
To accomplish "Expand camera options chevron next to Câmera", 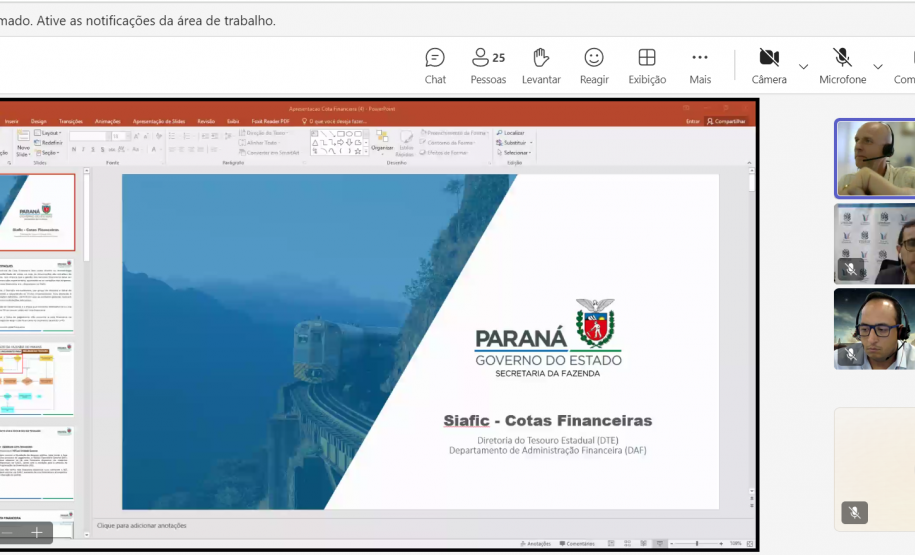I will 804,67.
